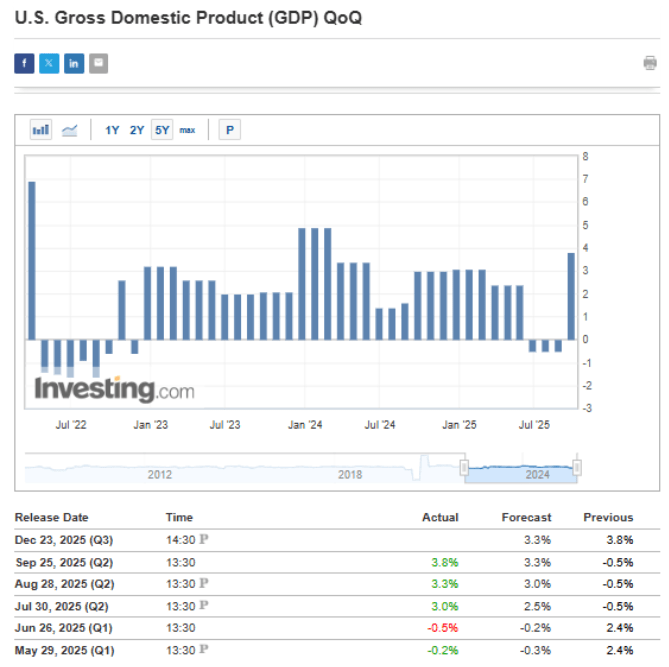The height and width of the screenshot is (667, 669).
Task: Toggle the P button in chart toolbar
Action: 230,130
